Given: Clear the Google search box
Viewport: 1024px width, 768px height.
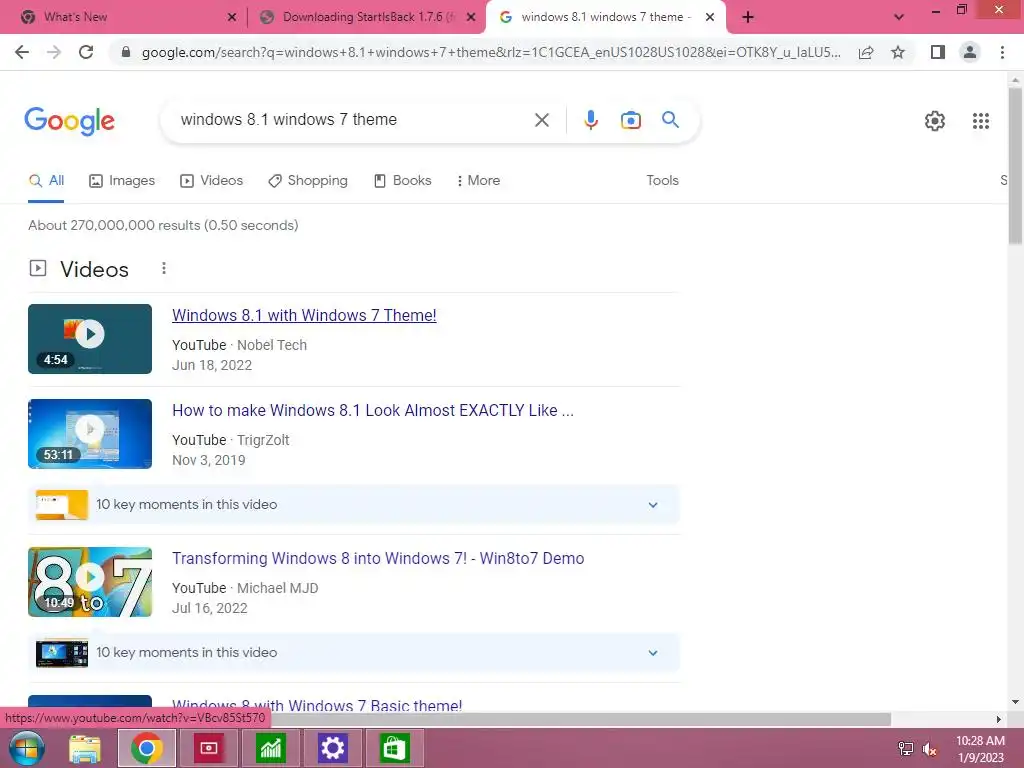Looking at the screenshot, I should pos(541,120).
